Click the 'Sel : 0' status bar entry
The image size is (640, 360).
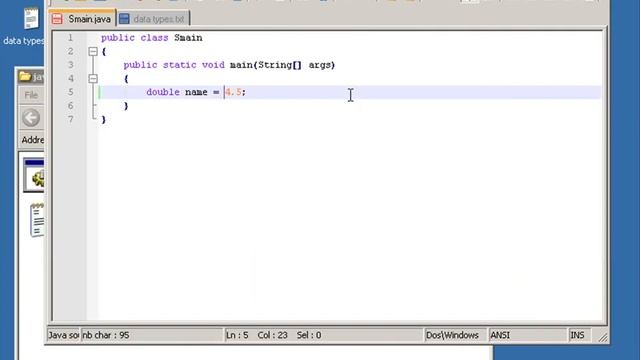(x=309, y=335)
